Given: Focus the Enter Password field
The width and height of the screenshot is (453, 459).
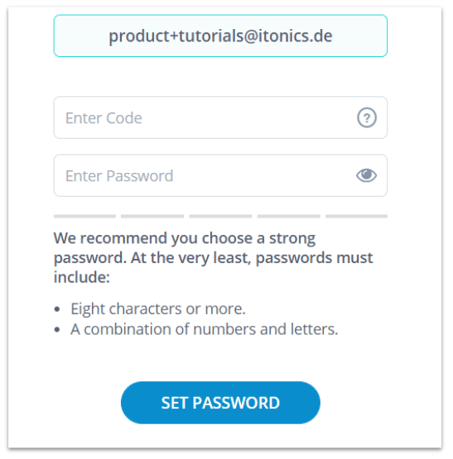Looking at the screenshot, I should (x=220, y=175).
